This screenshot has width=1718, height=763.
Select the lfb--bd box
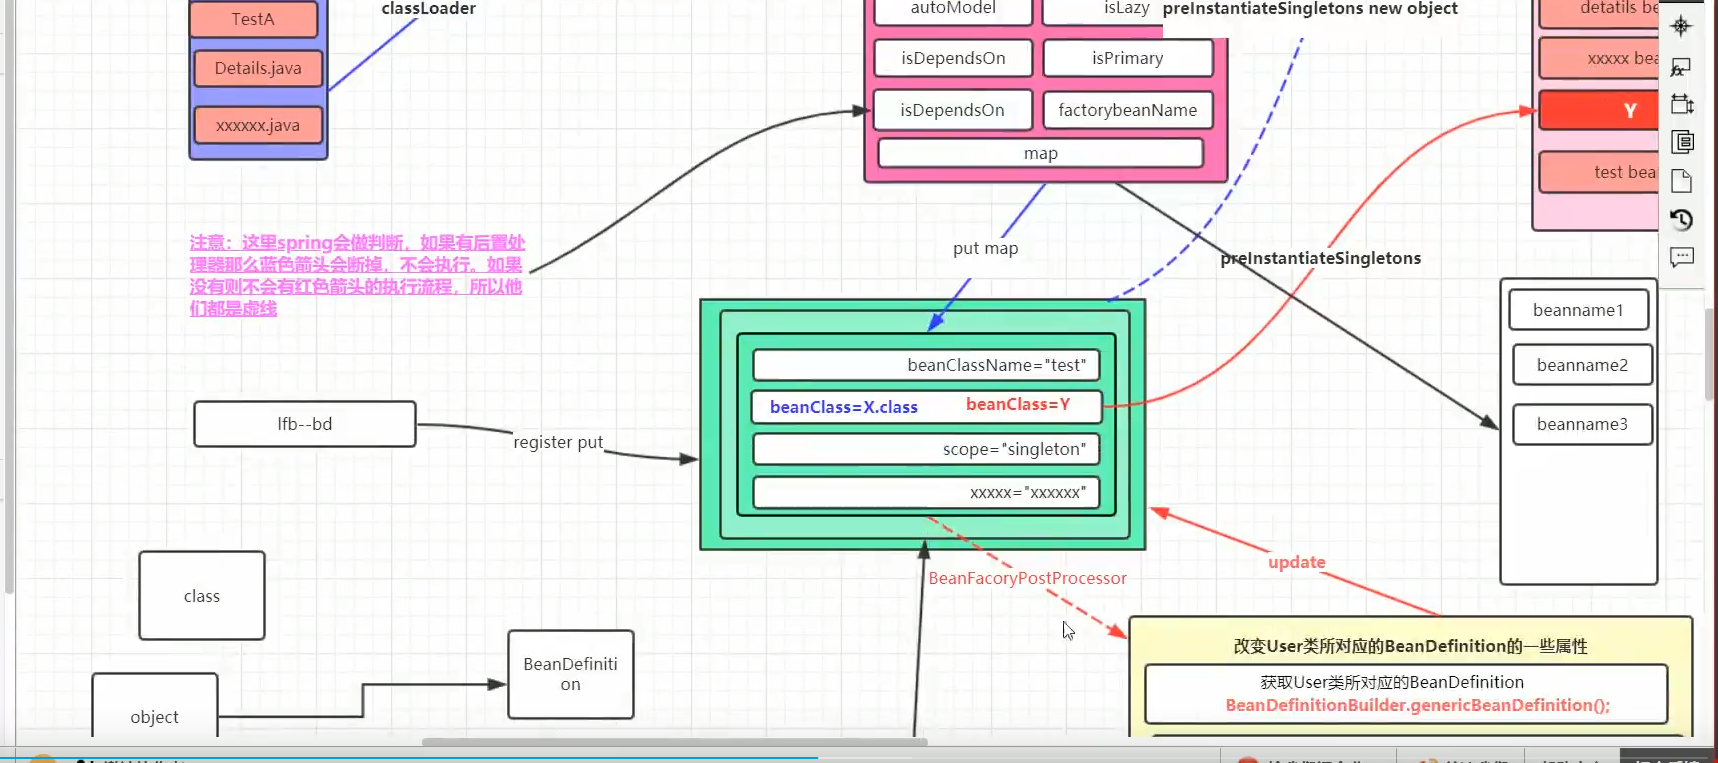tap(305, 424)
